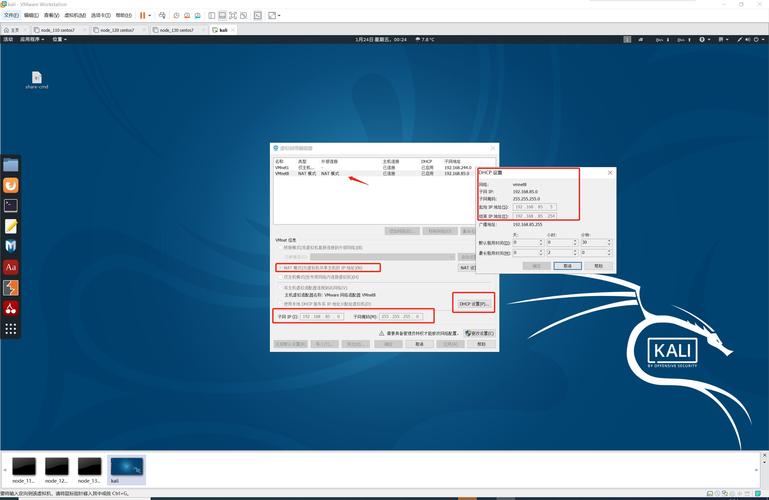Click the revert to snapshot toolbar icon
The image size is (769, 500).
coord(187,16)
